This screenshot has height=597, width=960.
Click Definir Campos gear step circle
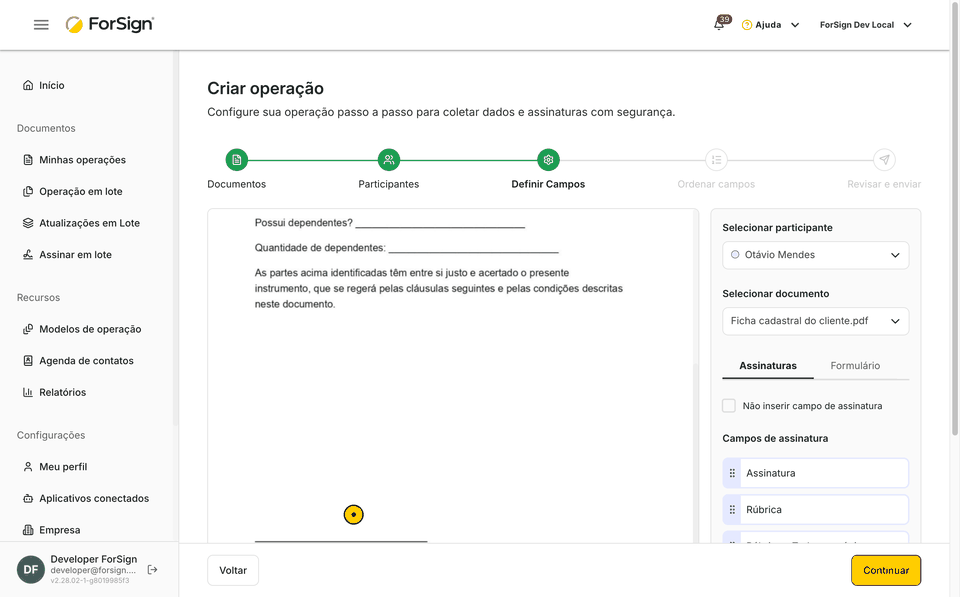pos(548,160)
